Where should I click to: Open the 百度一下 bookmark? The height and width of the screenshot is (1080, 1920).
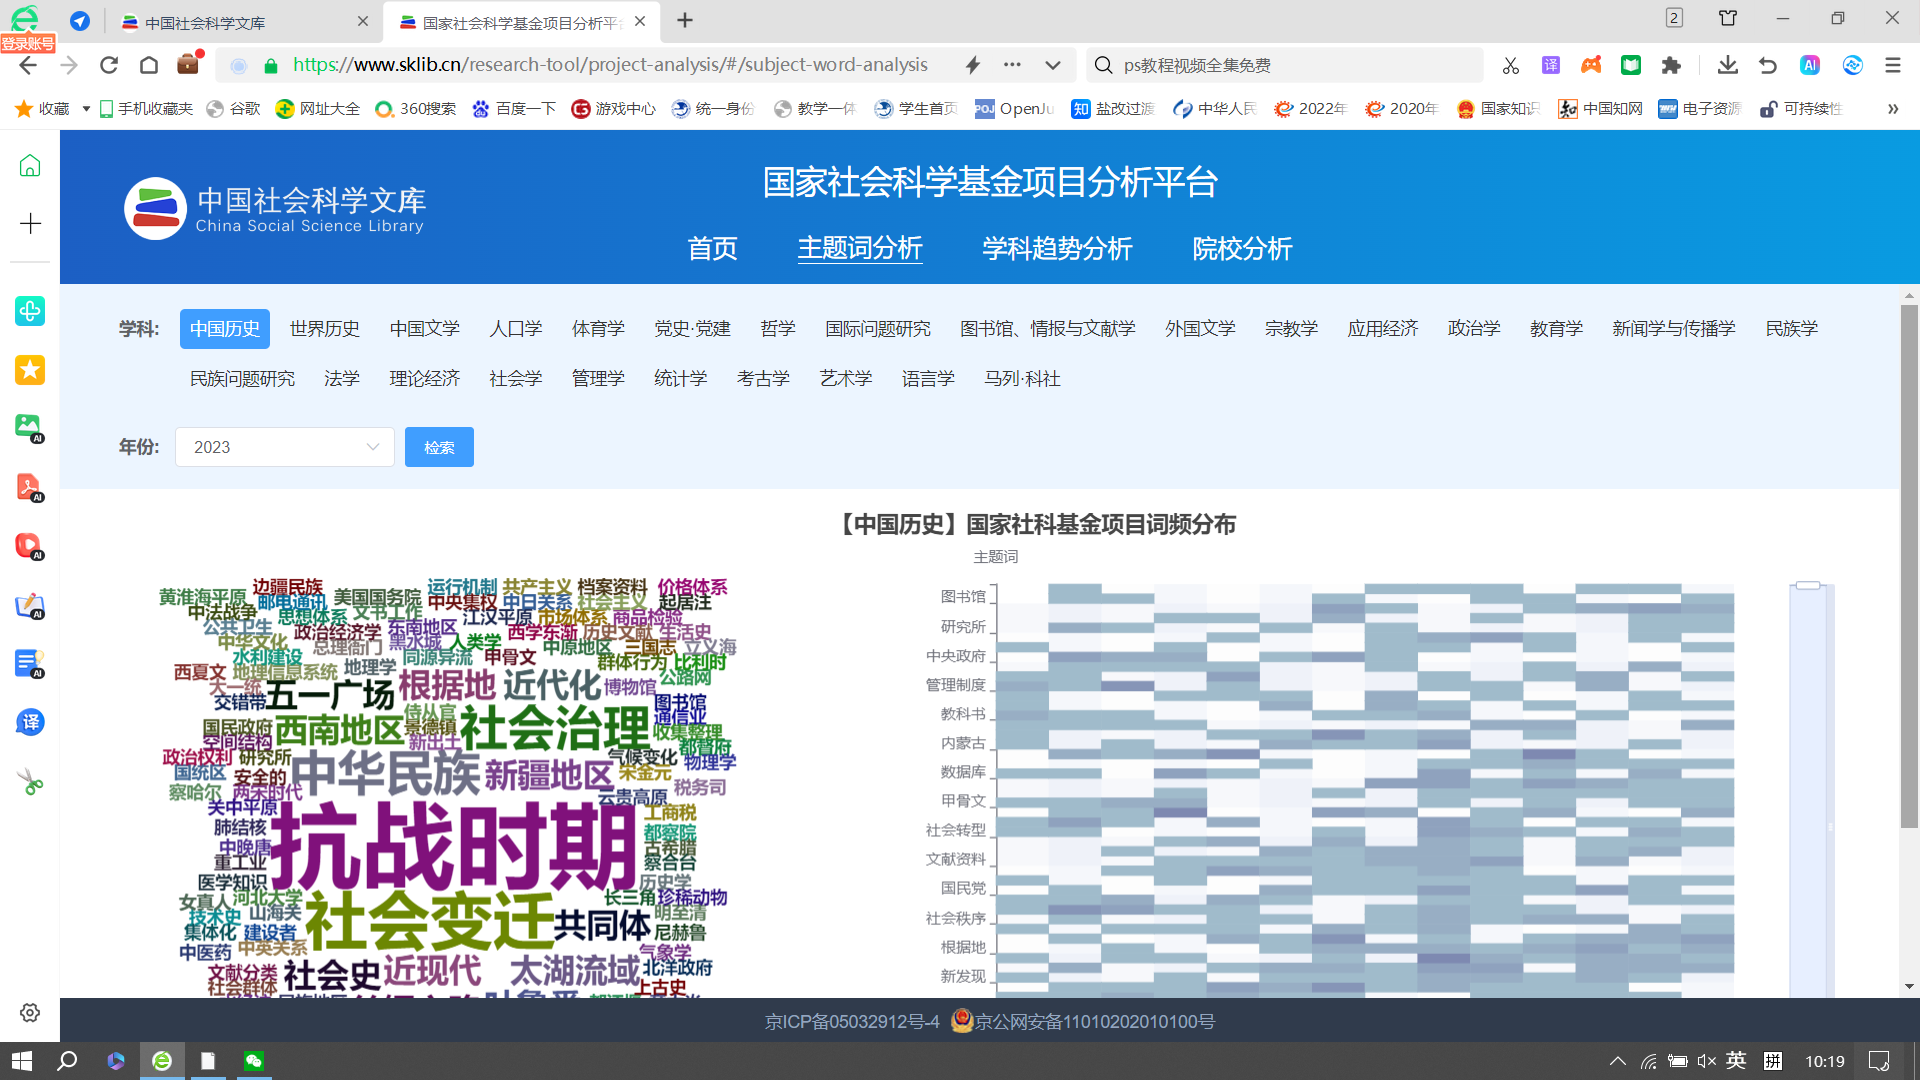coord(514,109)
